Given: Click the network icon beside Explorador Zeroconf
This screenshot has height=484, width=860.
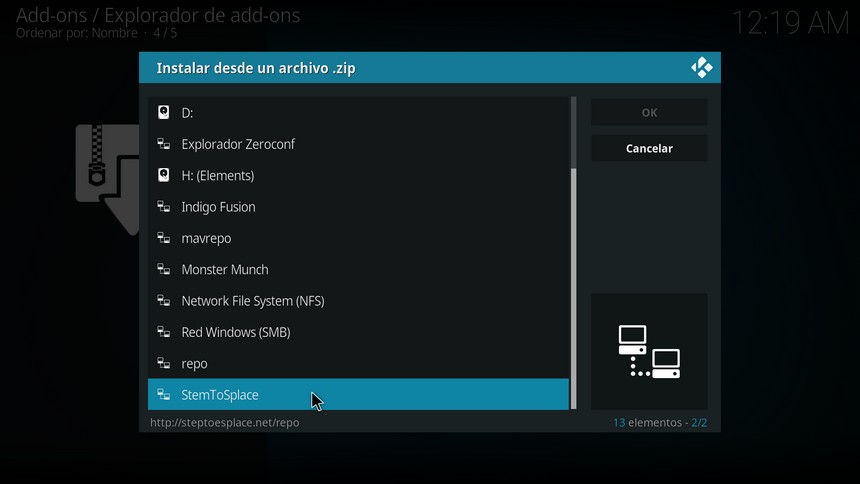Looking at the screenshot, I should [163, 144].
